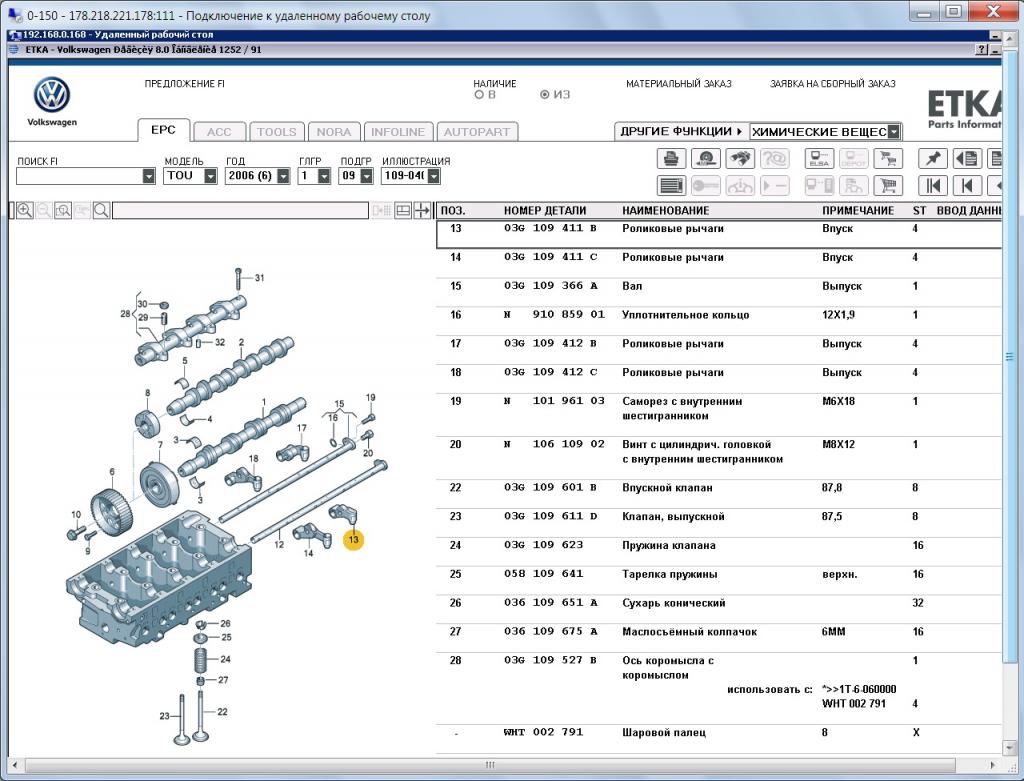Screen dimensions: 1024x781
Task: Click the vertical scrollbar of the remote desktop
Action: click(x=1009, y=357)
